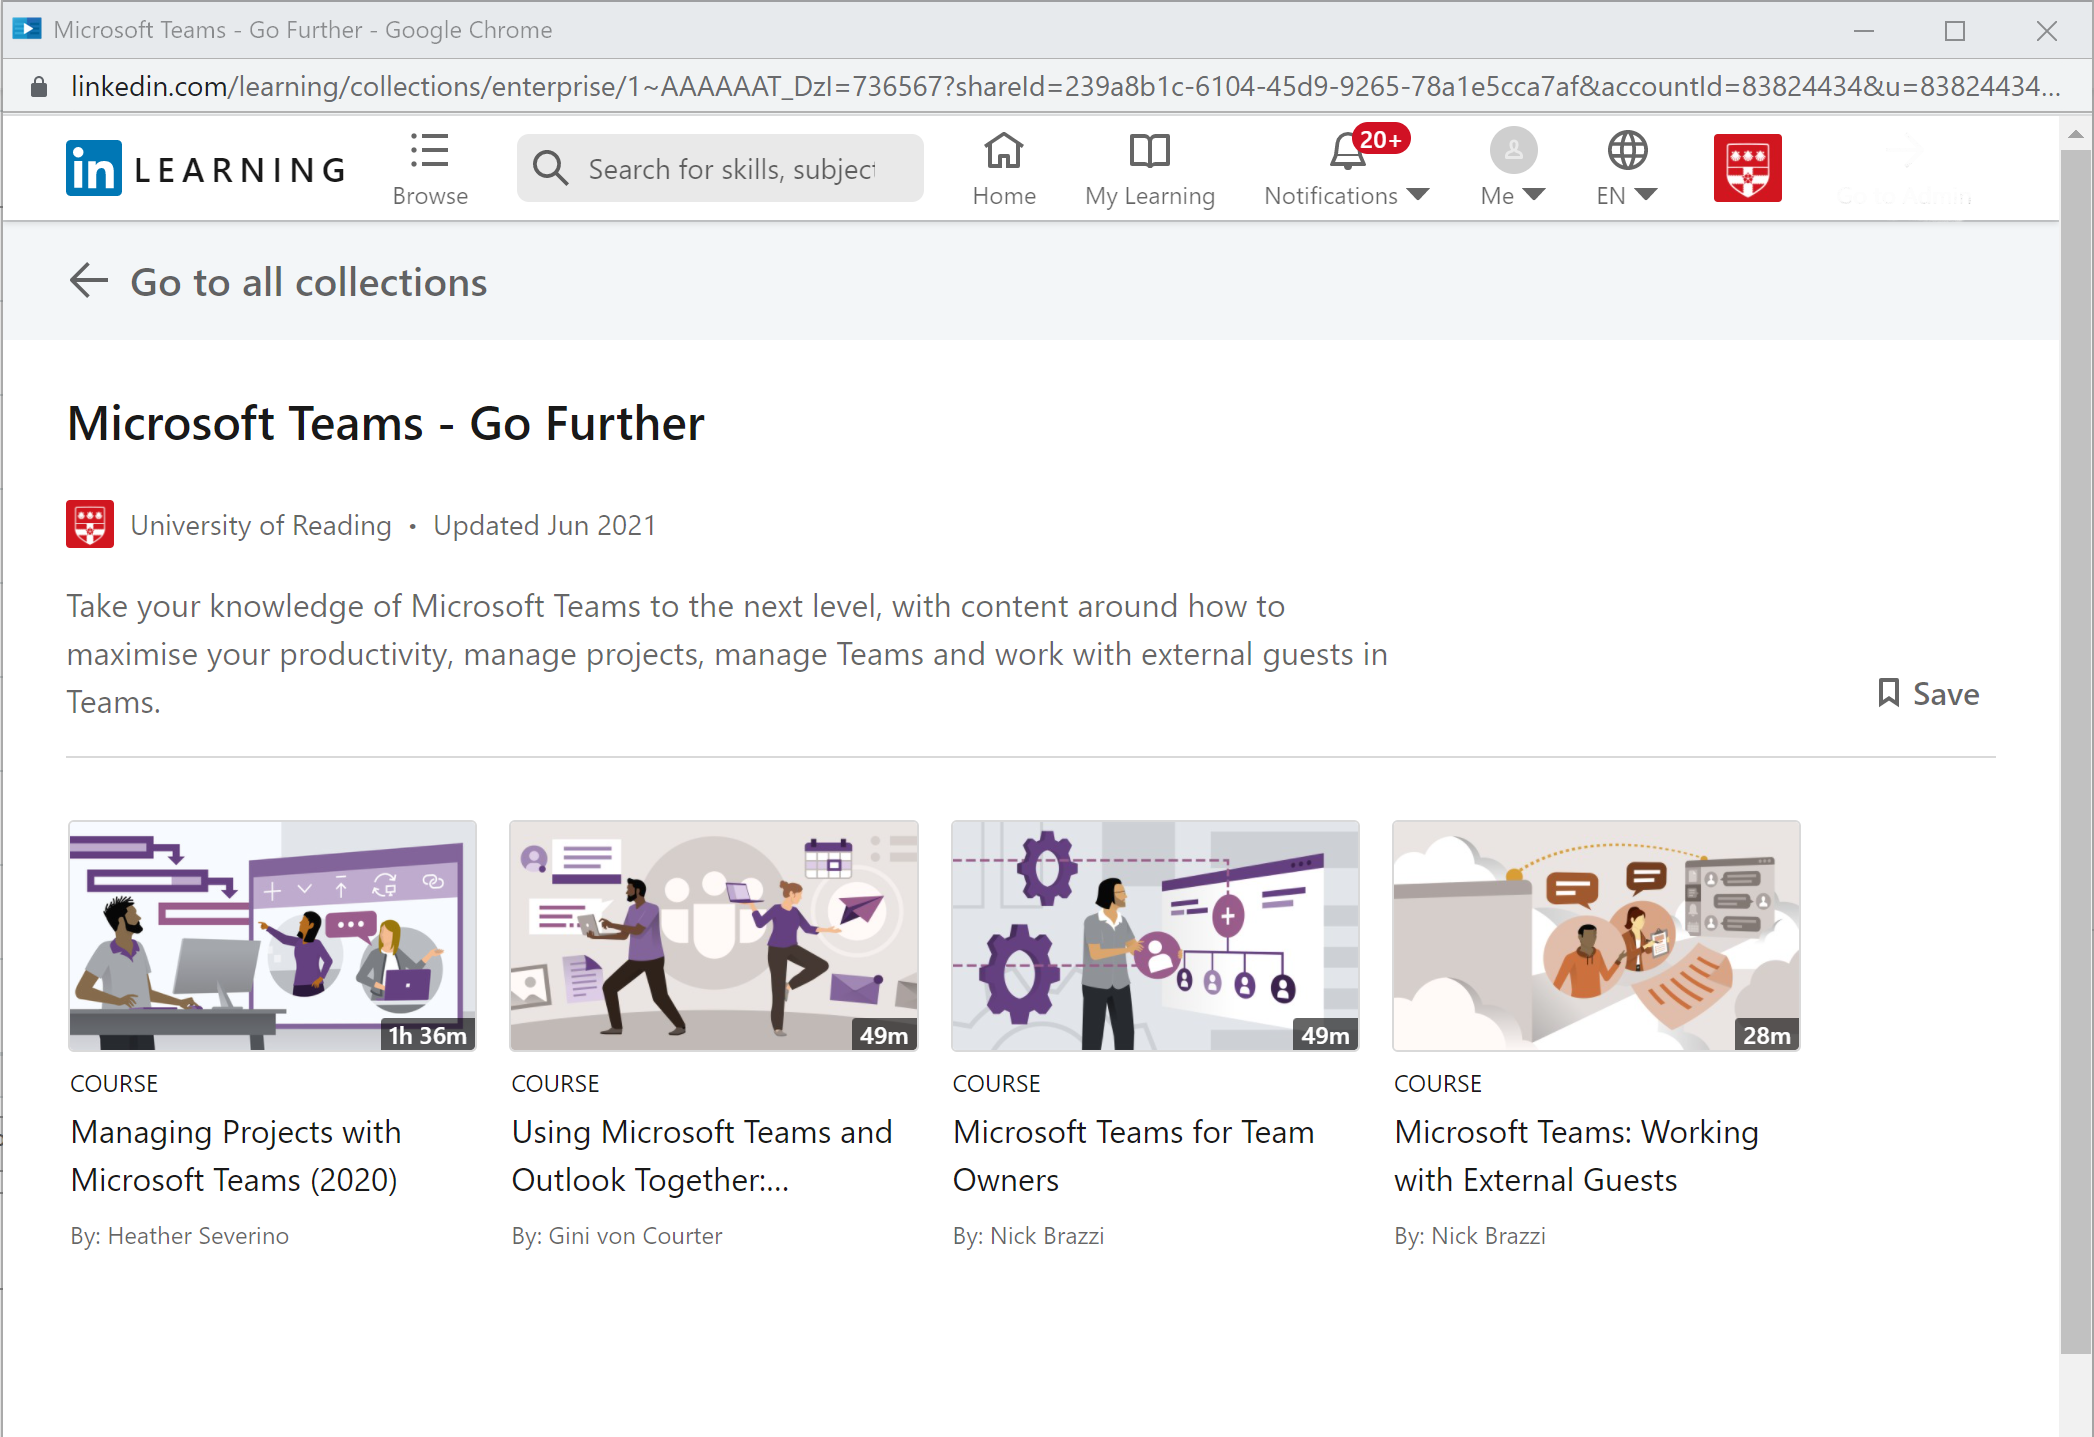This screenshot has width=2094, height=1437.
Task: Toggle Save on this collection
Action: point(1927,693)
